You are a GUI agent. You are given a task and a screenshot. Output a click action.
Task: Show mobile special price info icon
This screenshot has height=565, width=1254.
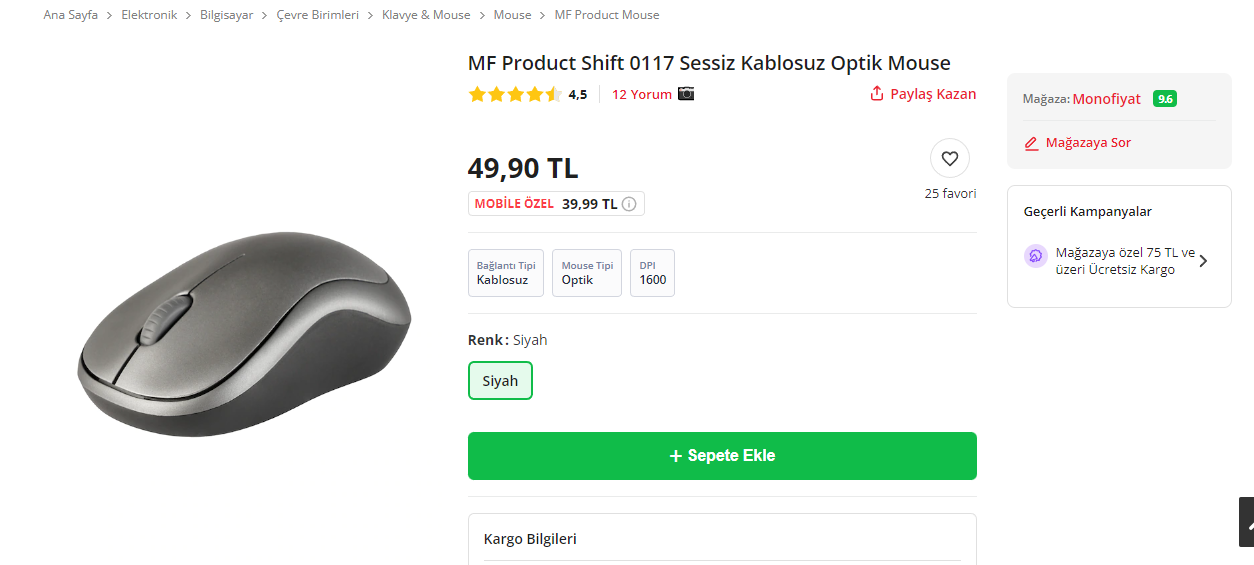pyautogui.click(x=629, y=204)
